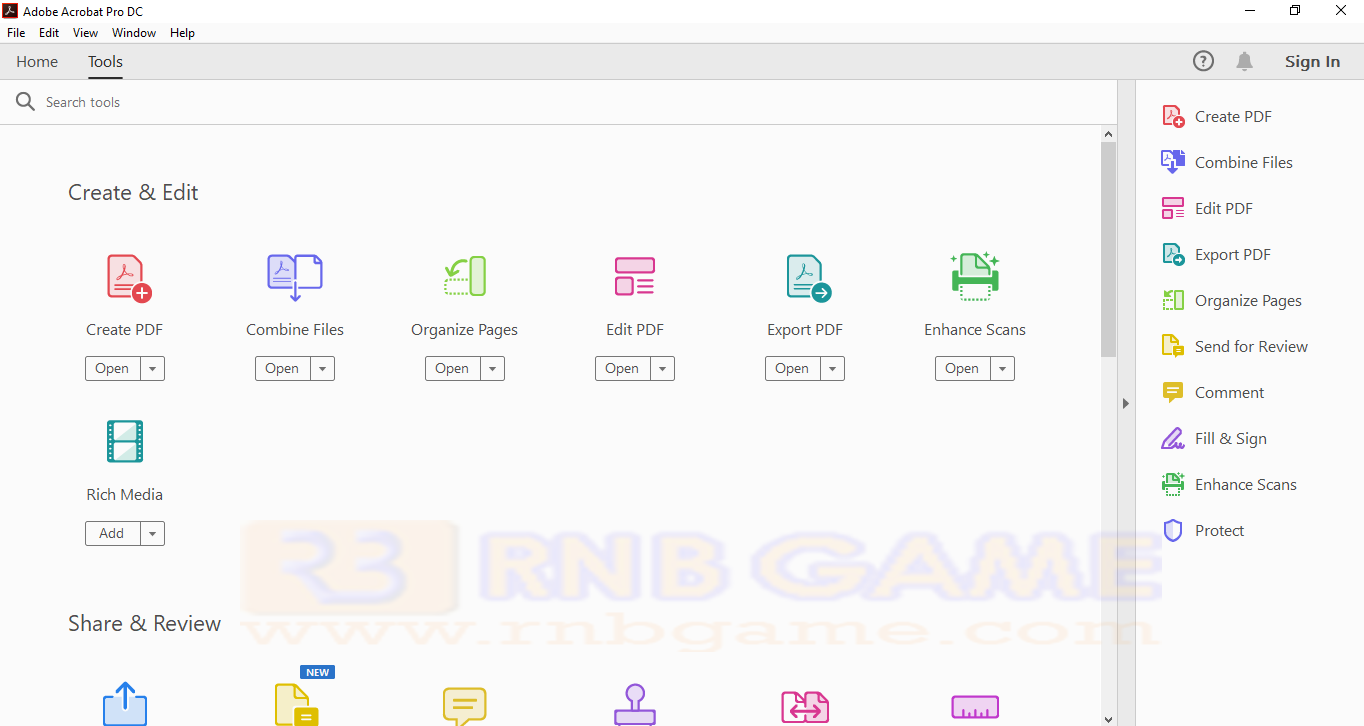Click Open button under Create PDF
Image resolution: width=1364 pixels, height=726 pixels.
112,368
